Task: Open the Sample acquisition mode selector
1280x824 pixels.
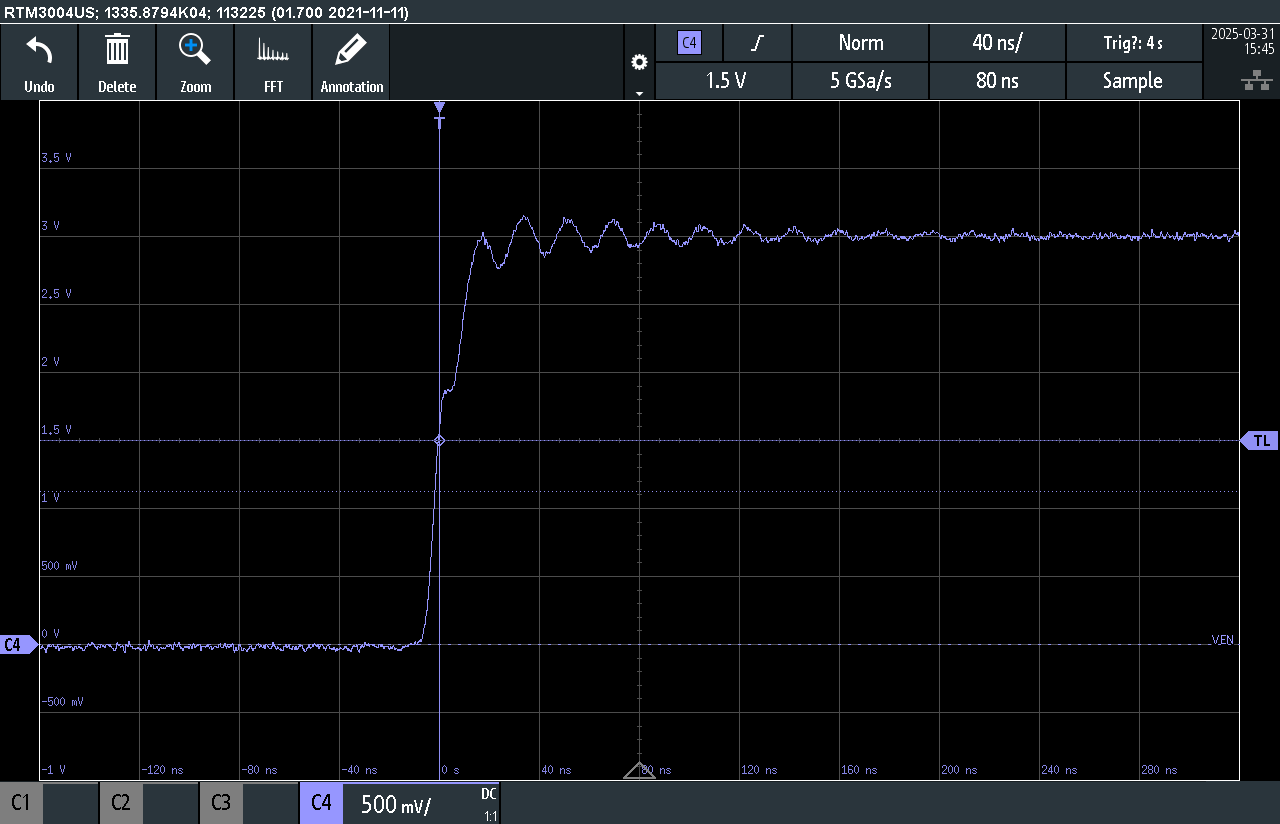Action: 1134,81
